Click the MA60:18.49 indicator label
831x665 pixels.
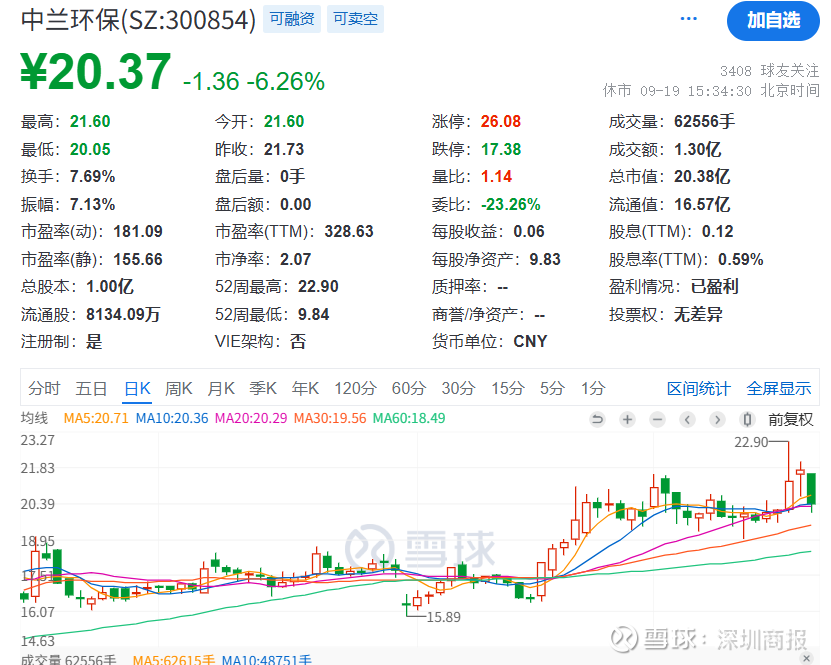click(x=409, y=418)
